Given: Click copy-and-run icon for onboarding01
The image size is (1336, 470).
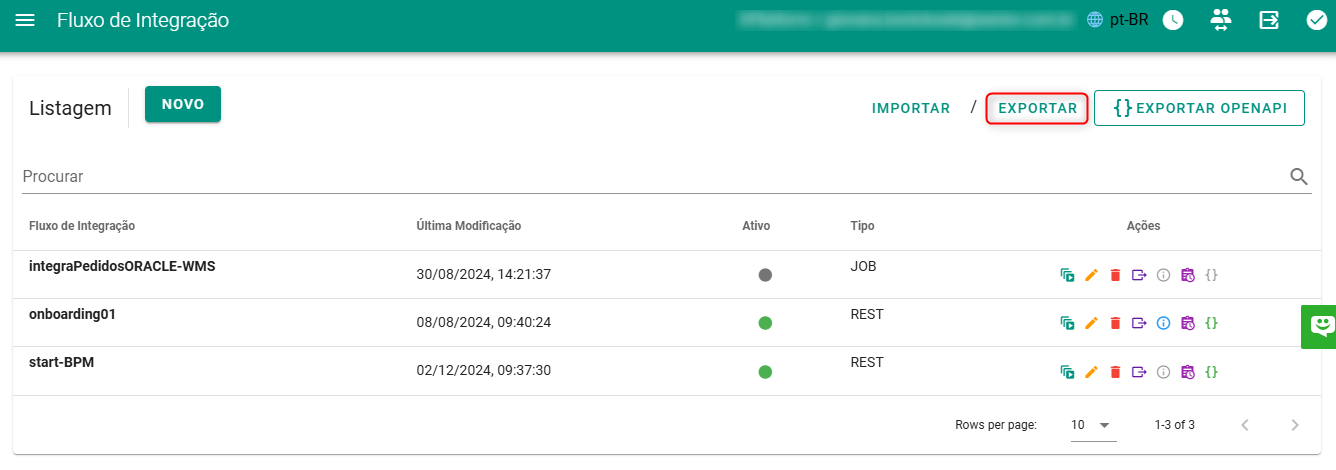Looking at the screenshot, I should click(x=1067, y=323).
